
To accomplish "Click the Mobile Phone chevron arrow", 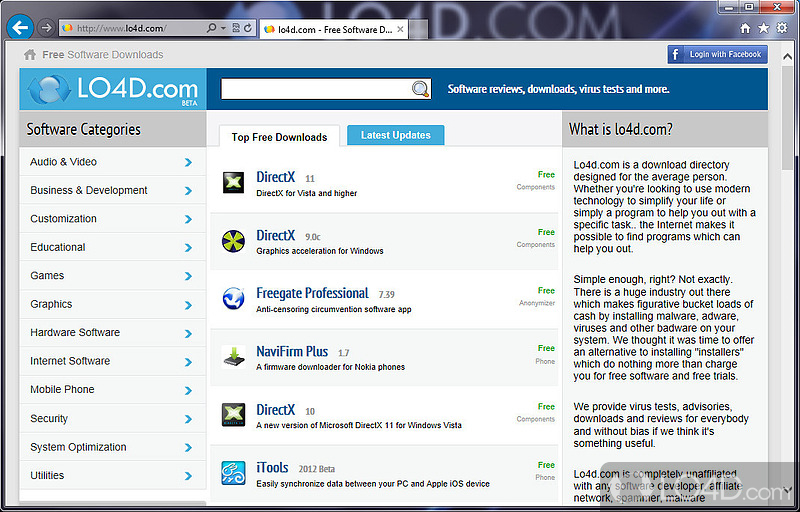I will click(x=188, y=391).
